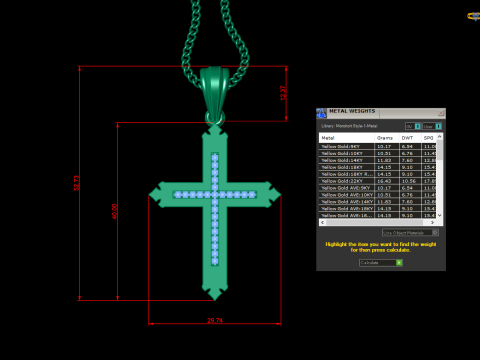Viewport: 480px width, 360px height.
Task: Click the vertical scrollbar thumb in metal list
Action: pyautogui.click(x=440, y=150)
